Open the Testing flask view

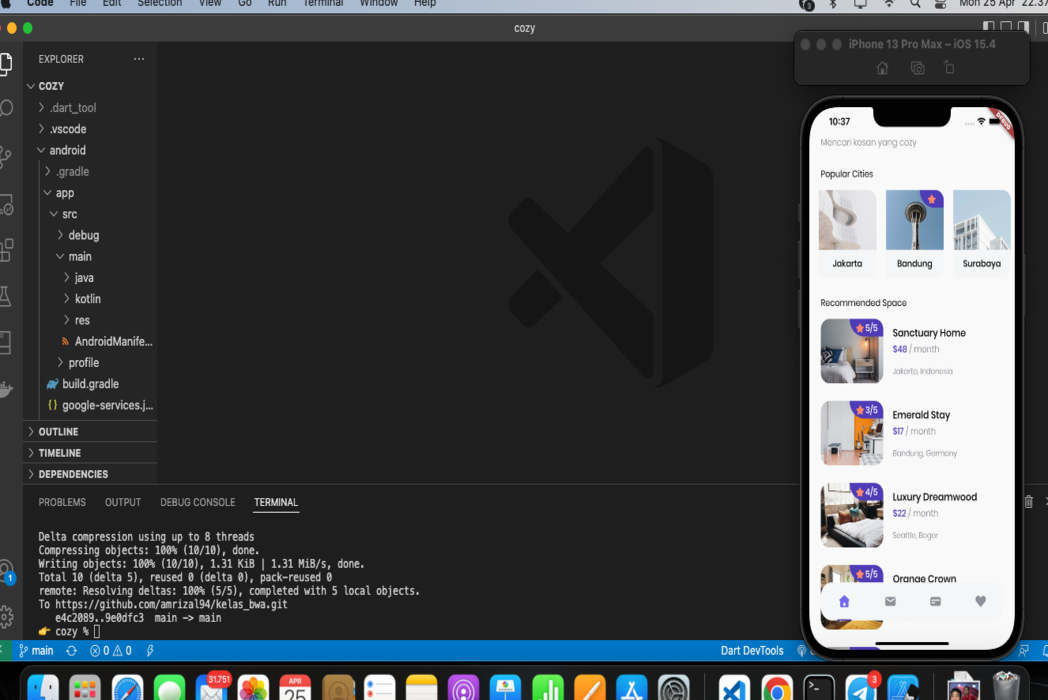coord(6,296)
